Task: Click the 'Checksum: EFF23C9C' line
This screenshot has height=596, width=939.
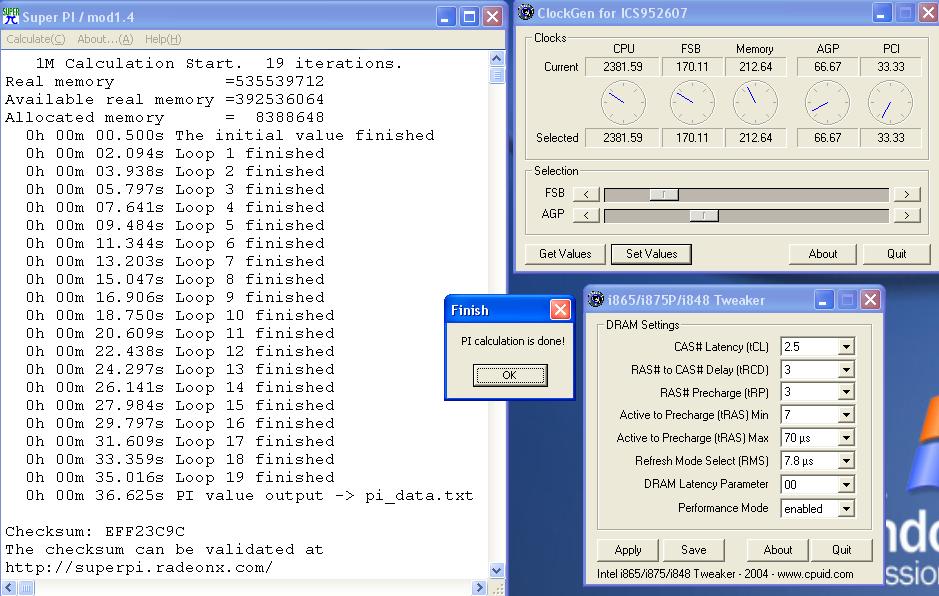Action: 95,531
